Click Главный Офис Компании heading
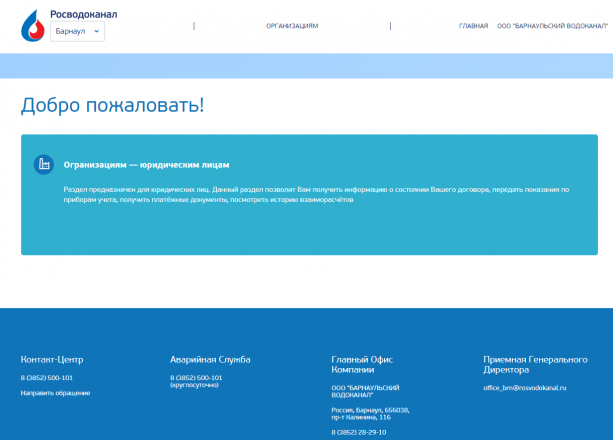Viewport: 613px width, 440px height. (x=362, y=365)
